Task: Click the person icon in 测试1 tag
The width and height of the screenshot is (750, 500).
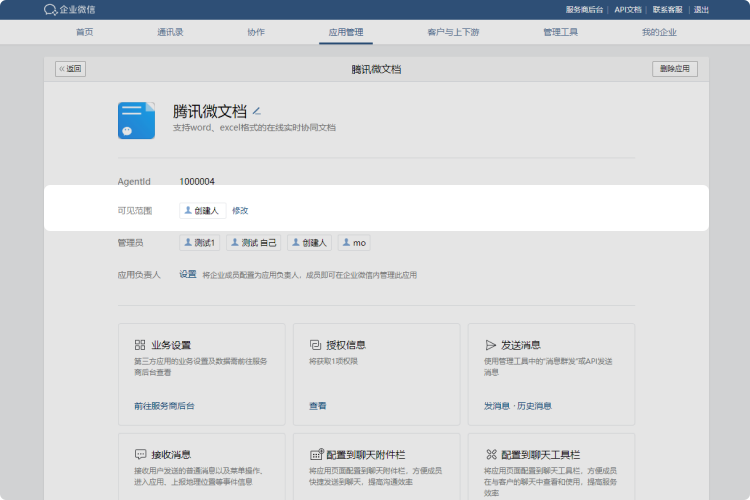Action: tap(188, 243)
